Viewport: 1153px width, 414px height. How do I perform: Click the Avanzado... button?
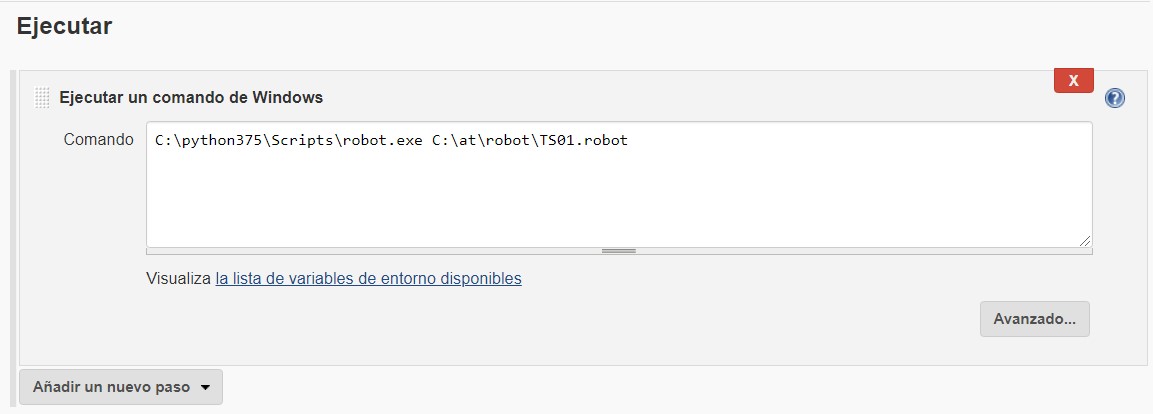(x=1035, y=319)
